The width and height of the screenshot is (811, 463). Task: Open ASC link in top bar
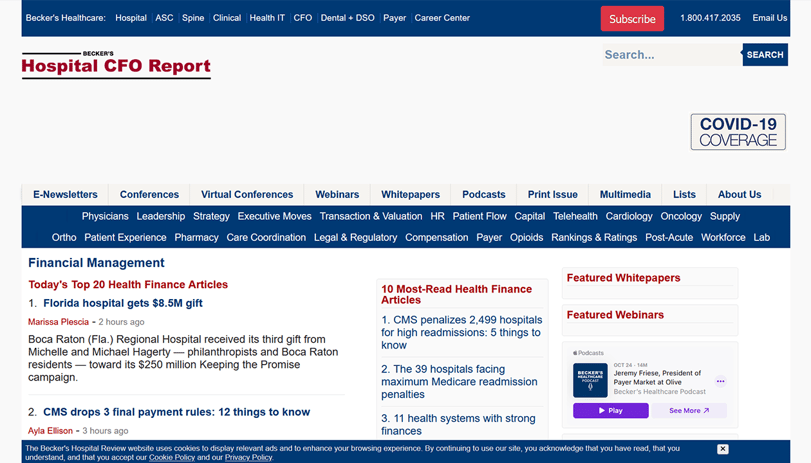coord(164,18)
